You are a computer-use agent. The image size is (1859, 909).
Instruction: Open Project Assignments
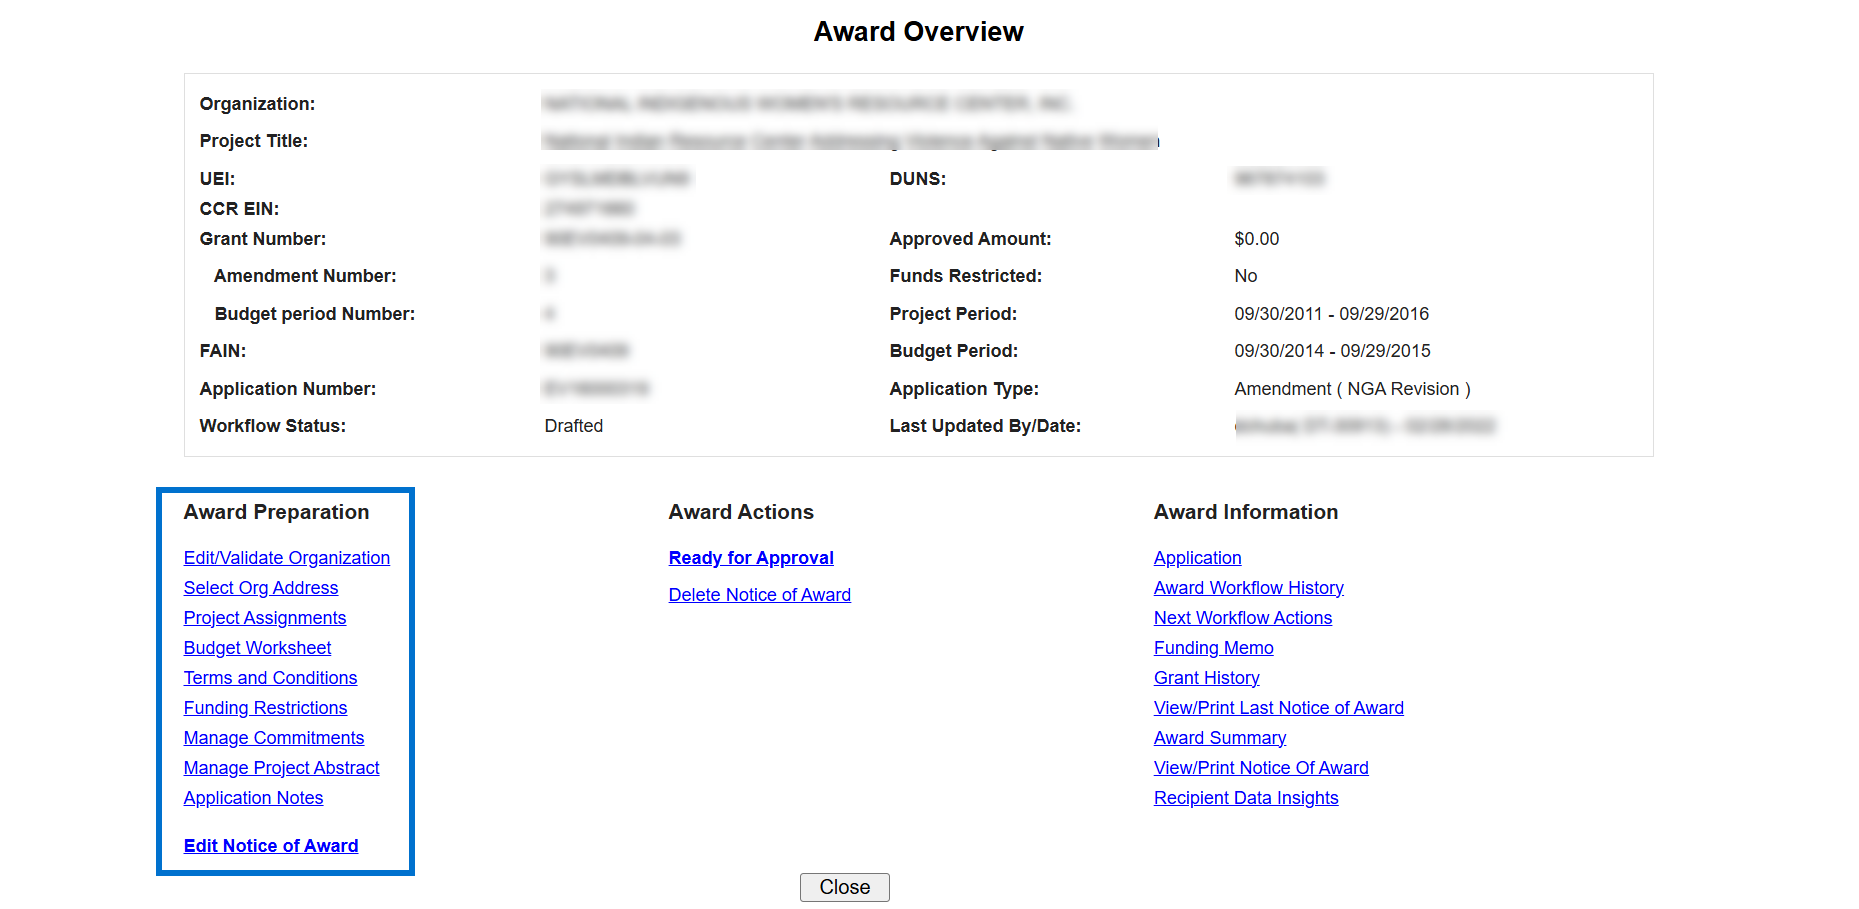pyautogui.click(x=264, y=618)
